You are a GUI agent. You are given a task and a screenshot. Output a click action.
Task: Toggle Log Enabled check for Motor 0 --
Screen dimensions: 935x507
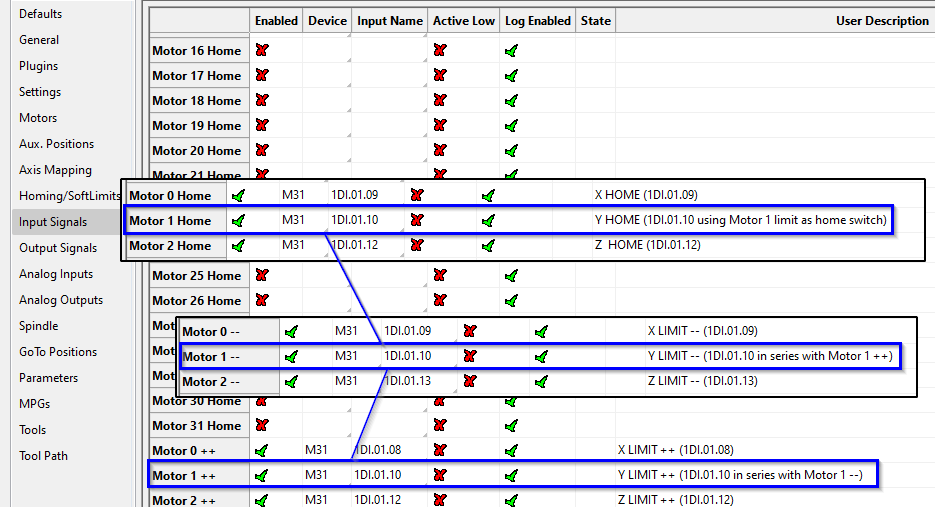(541, 330)
